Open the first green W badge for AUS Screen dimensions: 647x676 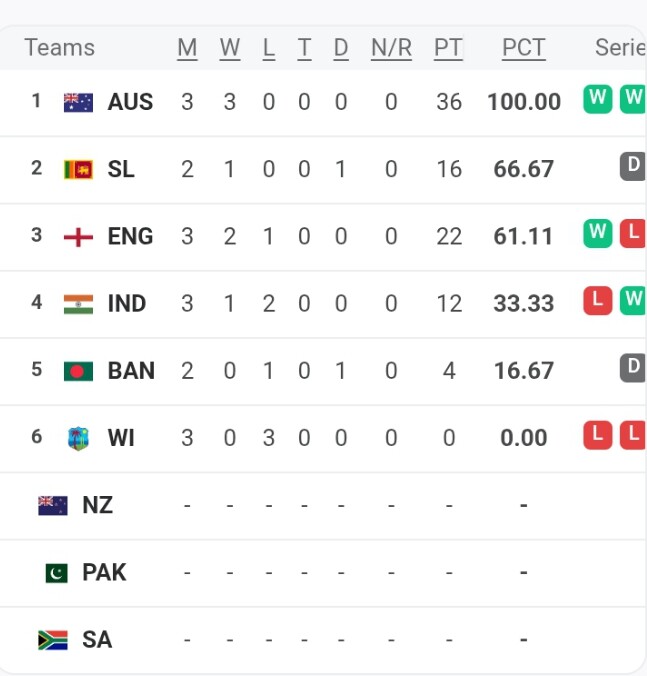point(597,99)
